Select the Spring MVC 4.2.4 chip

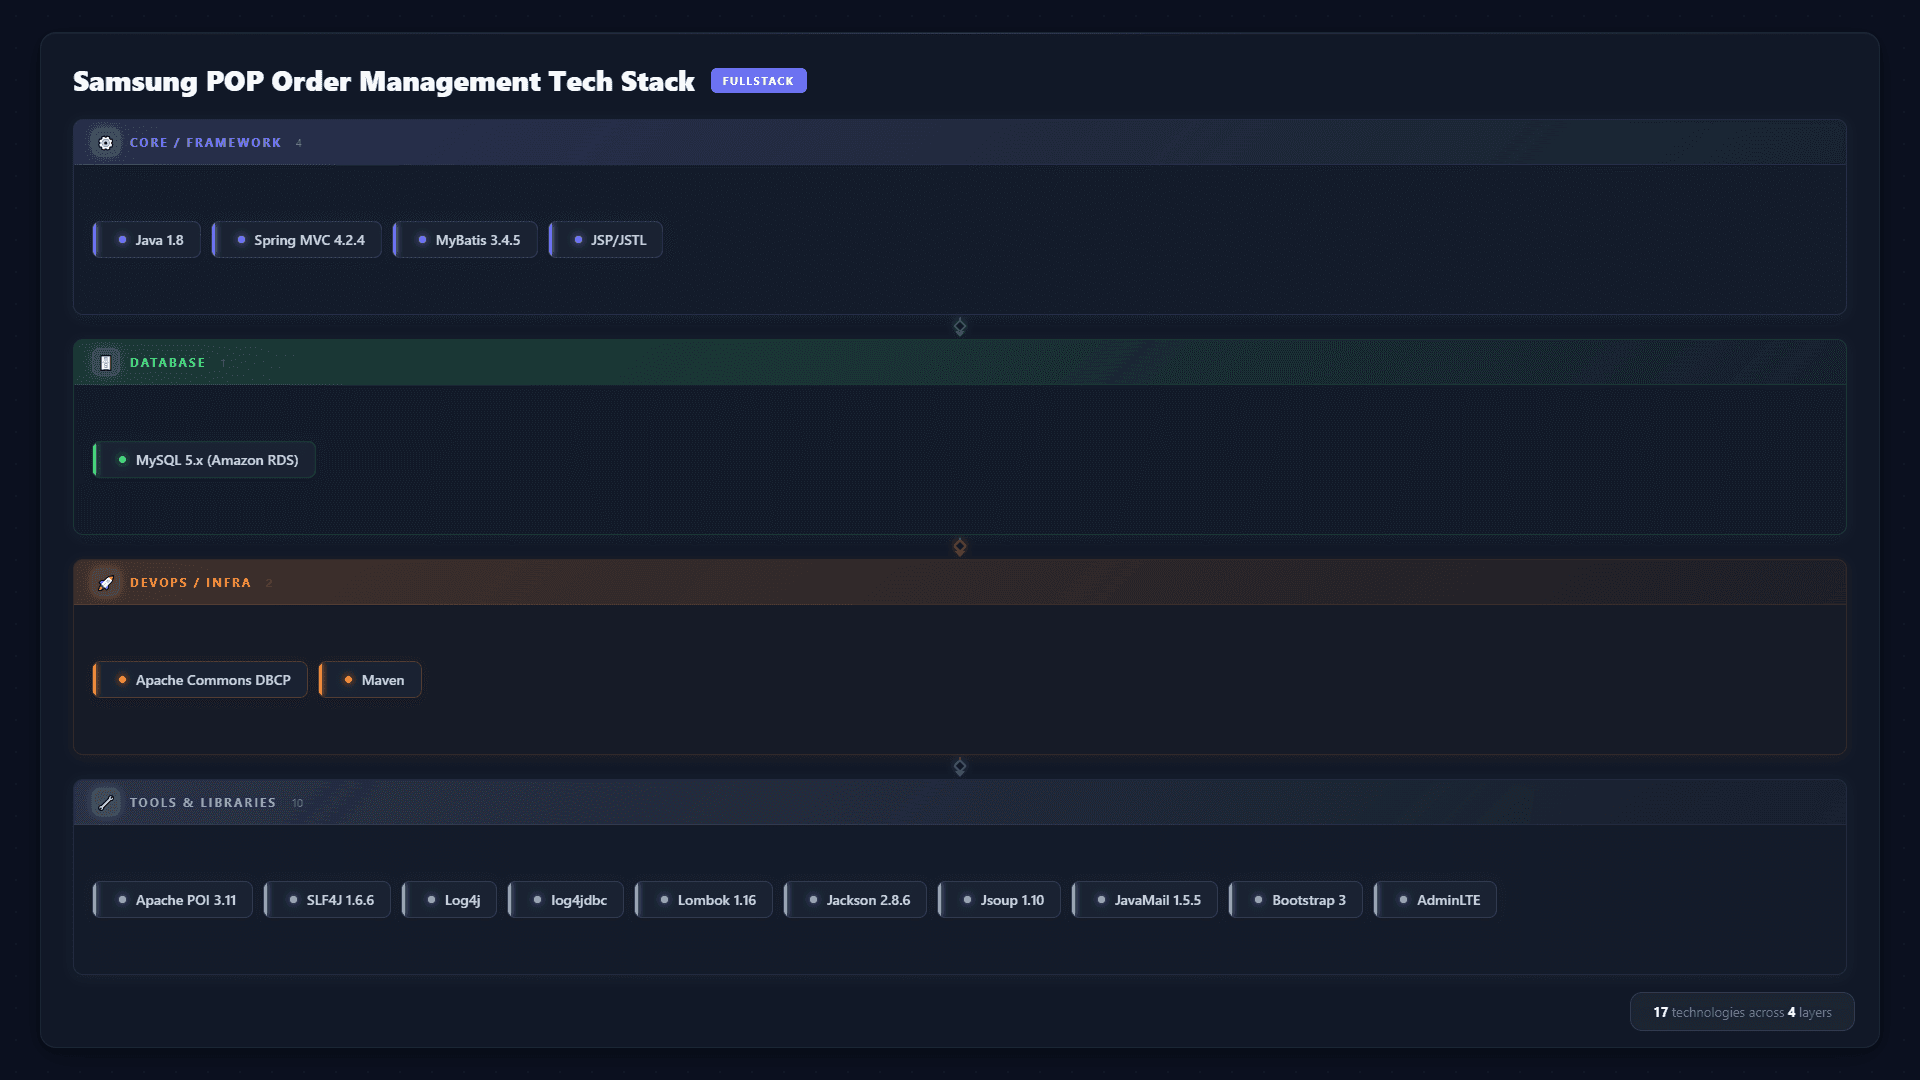coord(297,240)
